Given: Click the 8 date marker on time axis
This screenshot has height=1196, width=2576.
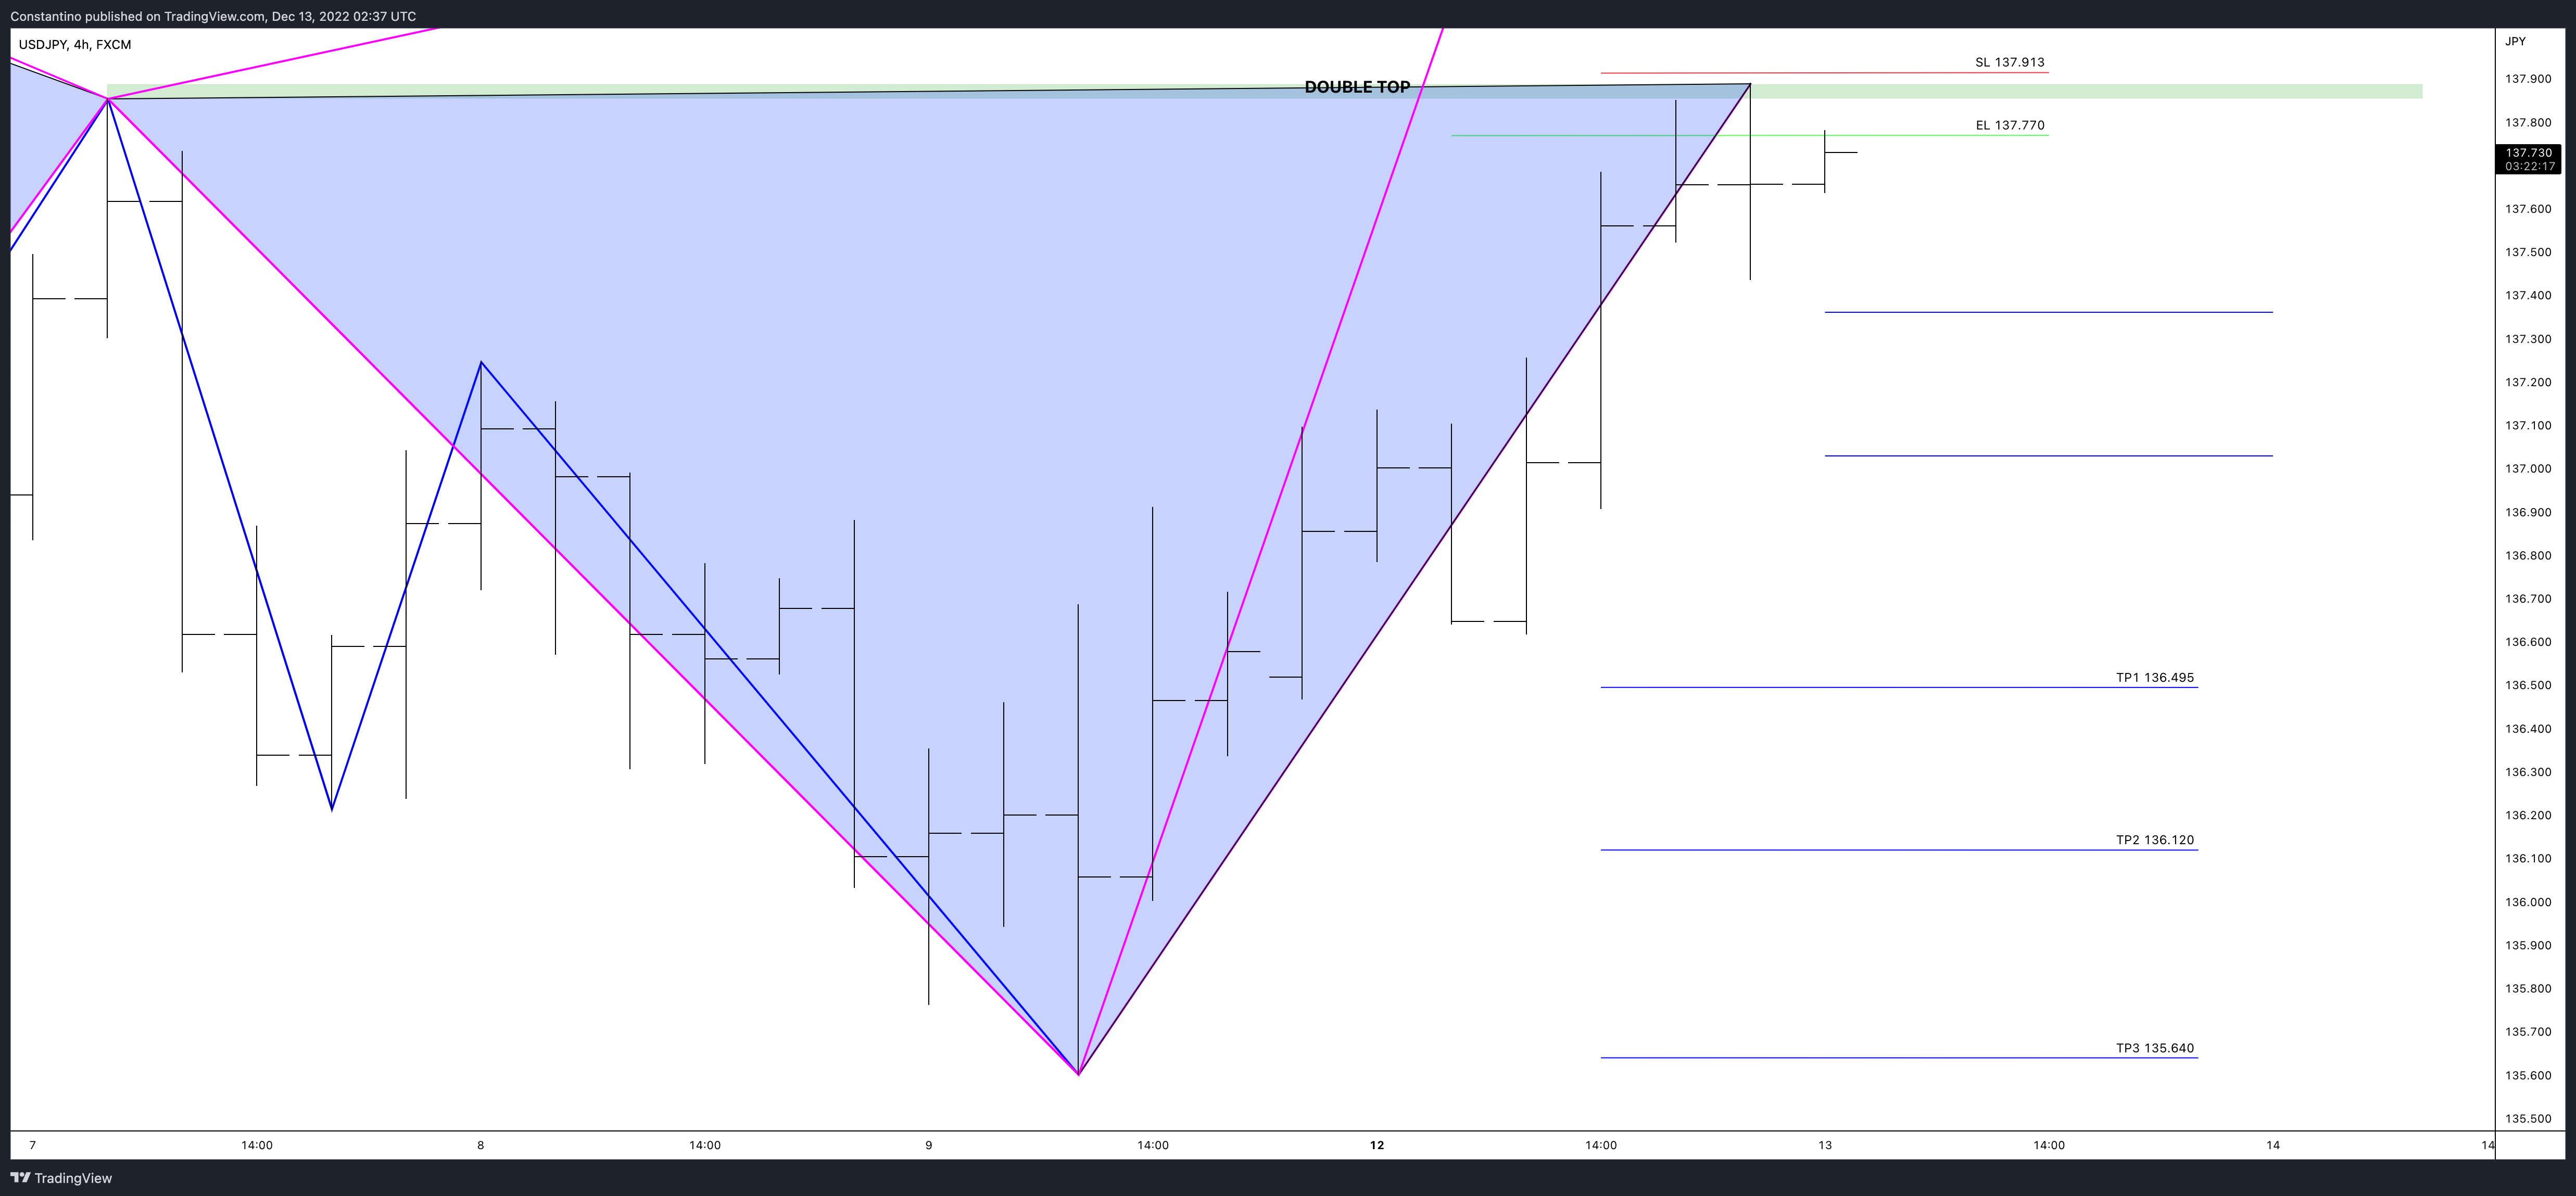Looking at the screenshot, I should click(481, 1145).
